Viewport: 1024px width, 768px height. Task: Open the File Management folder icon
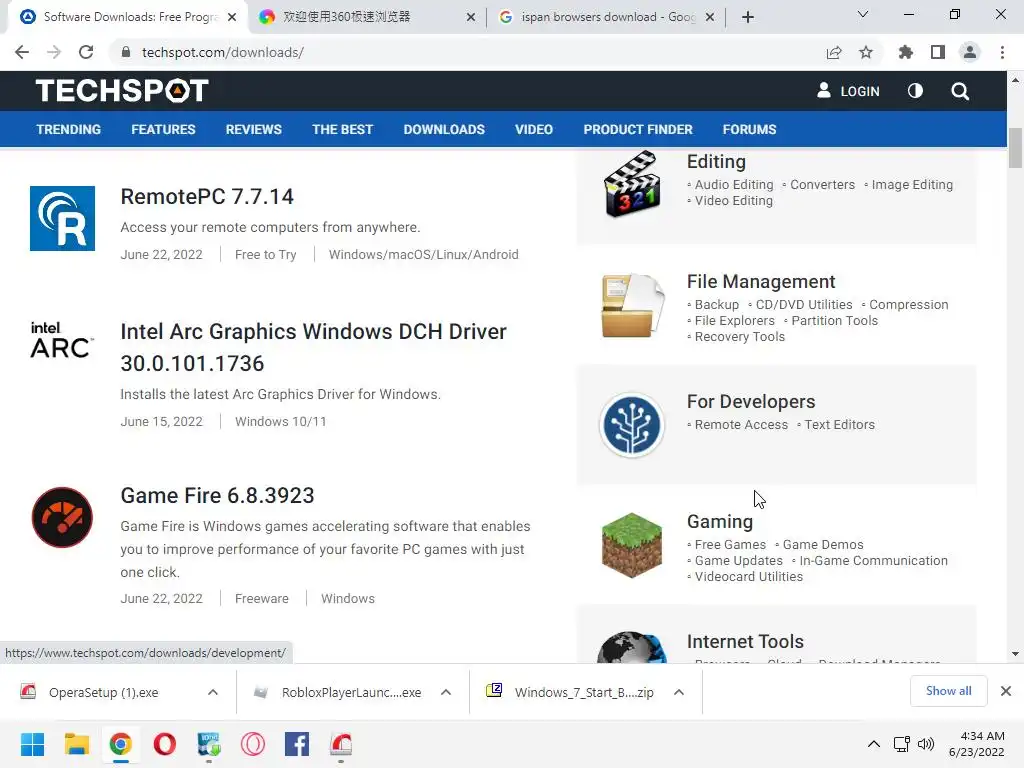click(x=632, y=306)
